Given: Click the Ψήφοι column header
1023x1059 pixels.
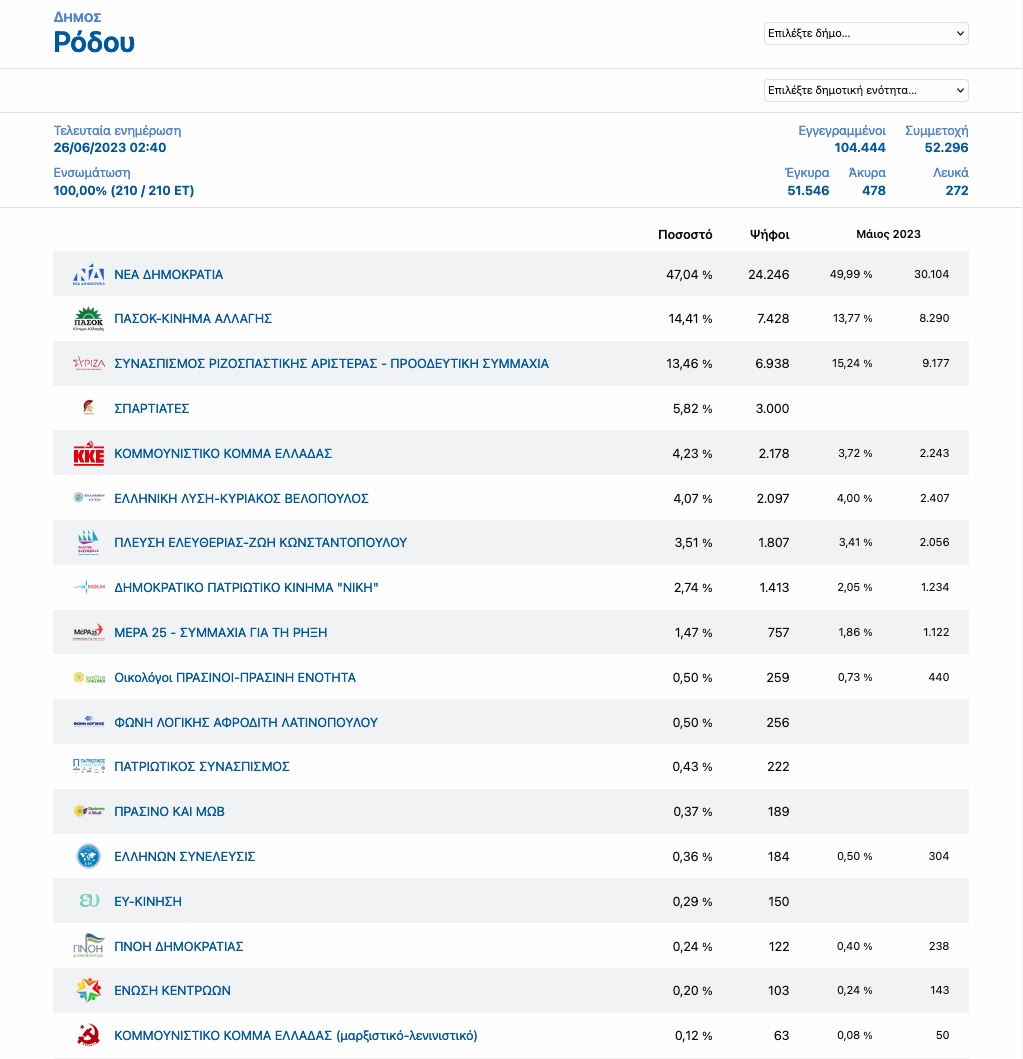Looking at the screenshot, I should coord(769,234).
